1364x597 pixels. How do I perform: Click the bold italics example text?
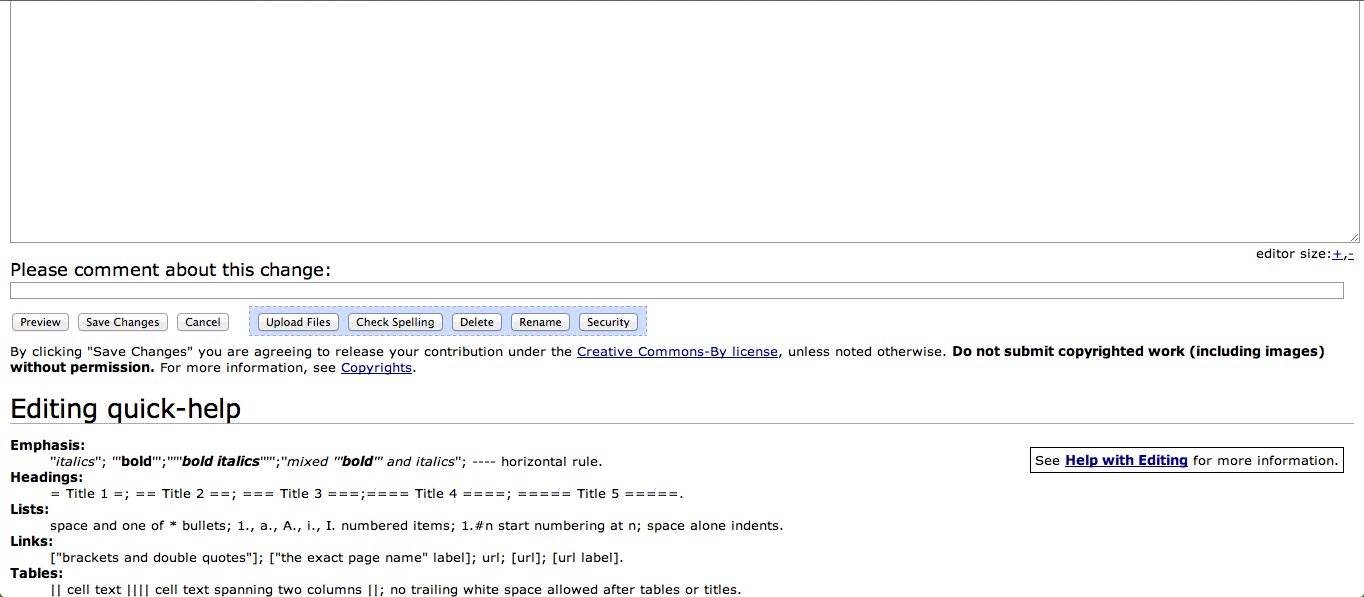pos(220,462)
